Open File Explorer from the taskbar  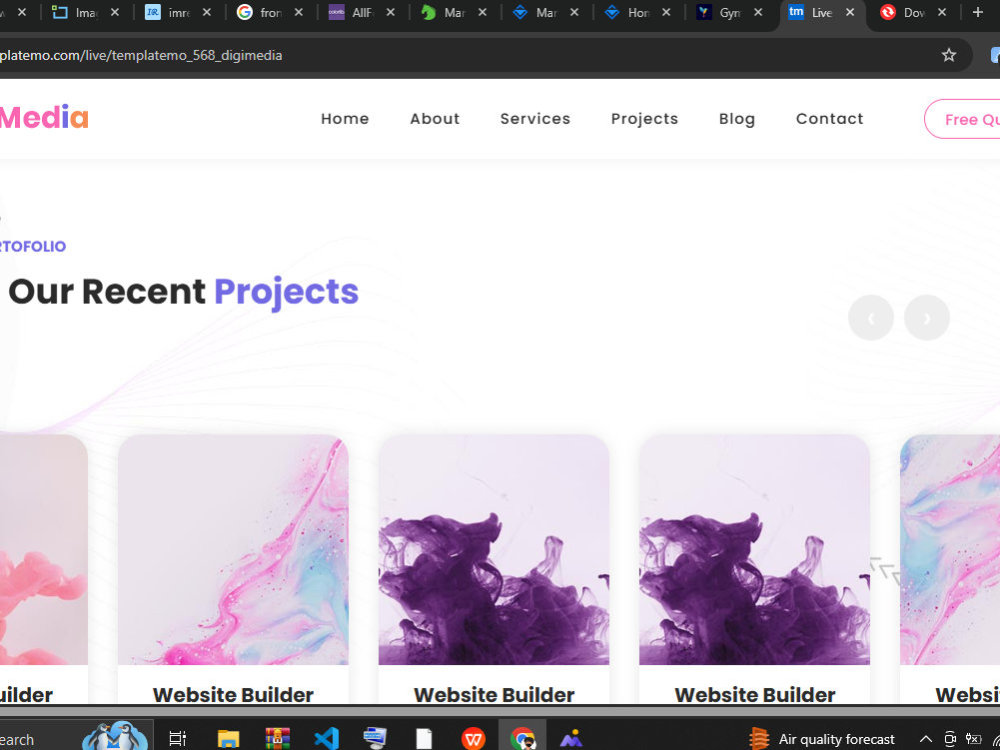228,739
